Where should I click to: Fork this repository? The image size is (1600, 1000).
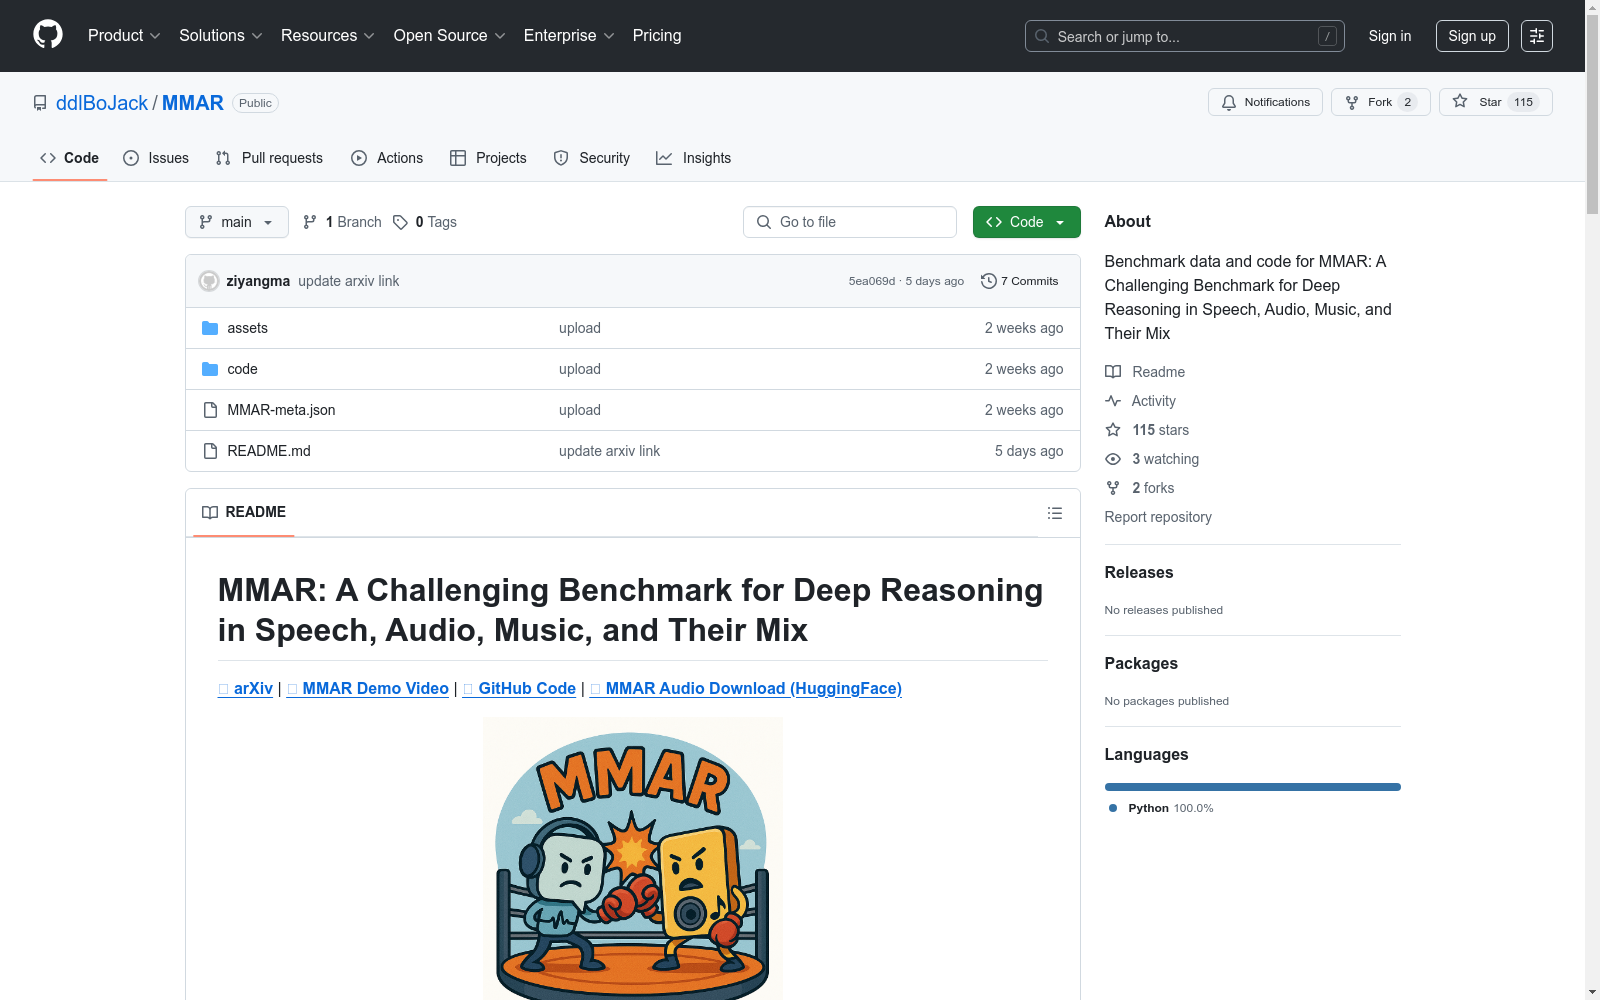(x=1380, y=102)
